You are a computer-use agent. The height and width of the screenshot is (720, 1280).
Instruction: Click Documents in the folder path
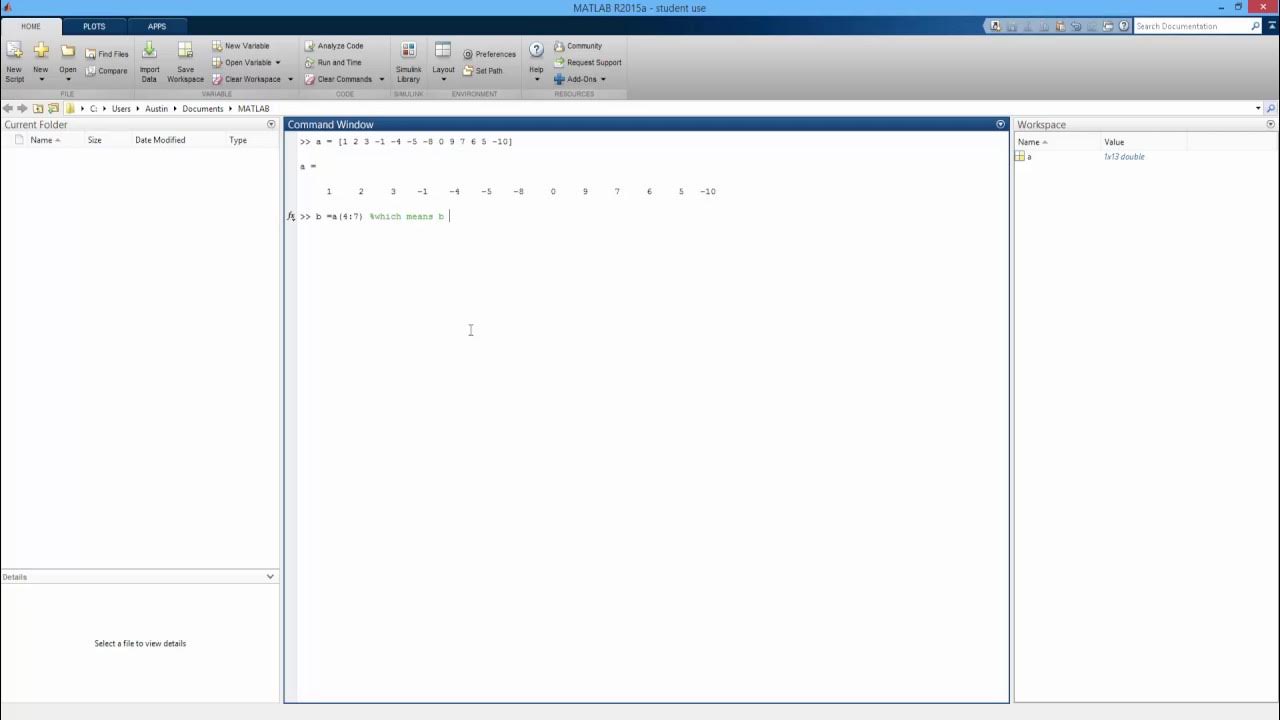203,108
